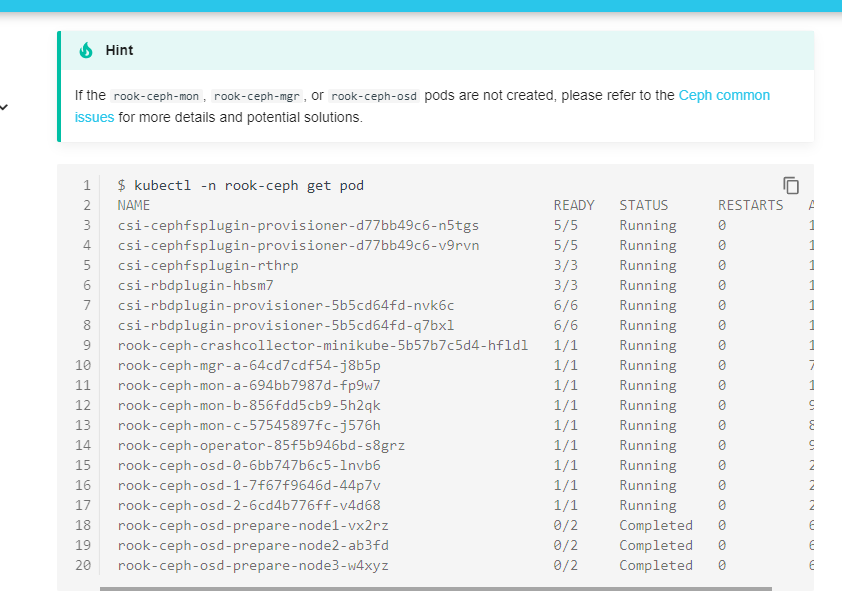Click rook-ceph-crashcollector-minikube pod name
The height and width of the screenshot is (606, 842).
pos(323,345)
